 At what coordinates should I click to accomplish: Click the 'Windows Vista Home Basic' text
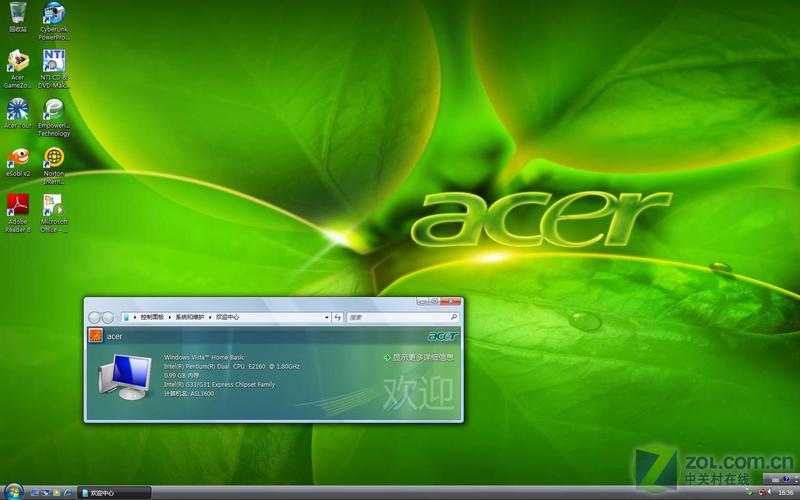(x=204, y=357)
